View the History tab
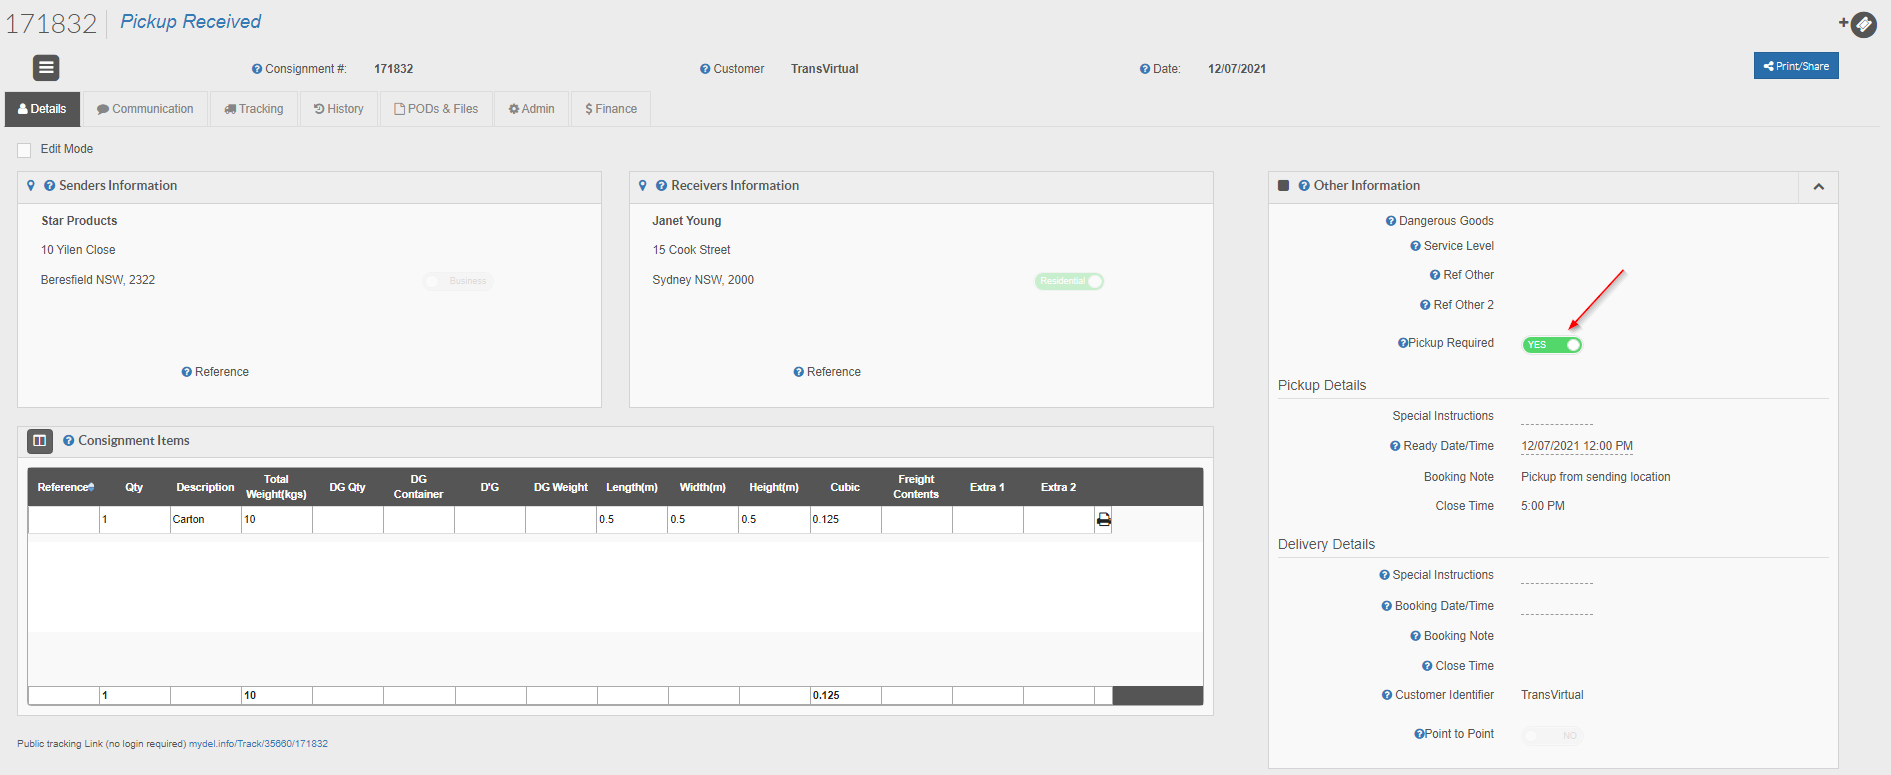The height and width of the screenshot is (775, 1891). [339, 109]
